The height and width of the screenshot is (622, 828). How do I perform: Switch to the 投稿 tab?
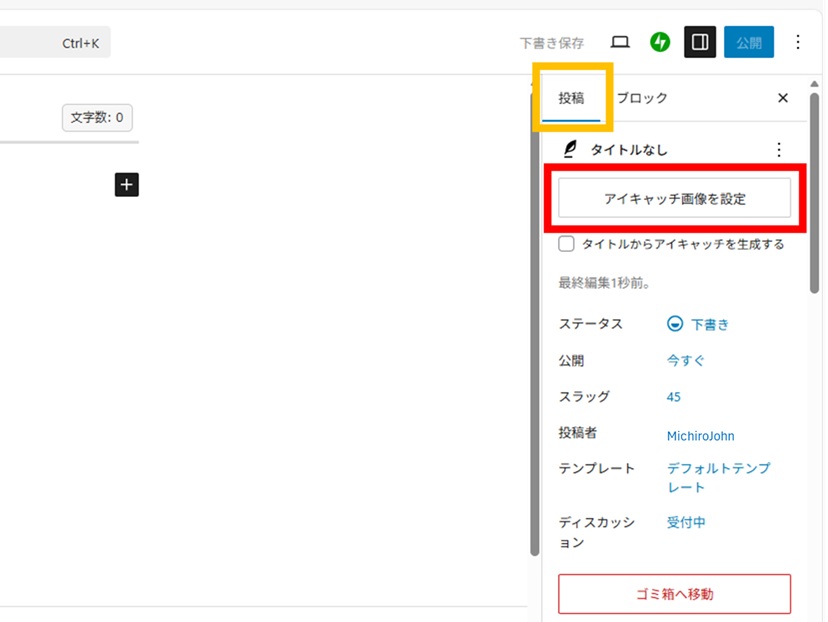point(571,98)
